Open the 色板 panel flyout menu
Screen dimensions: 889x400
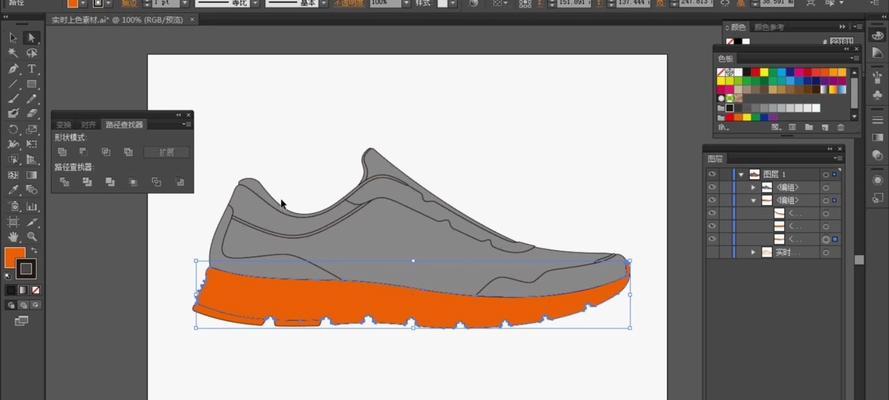click(x=853, y=58)
